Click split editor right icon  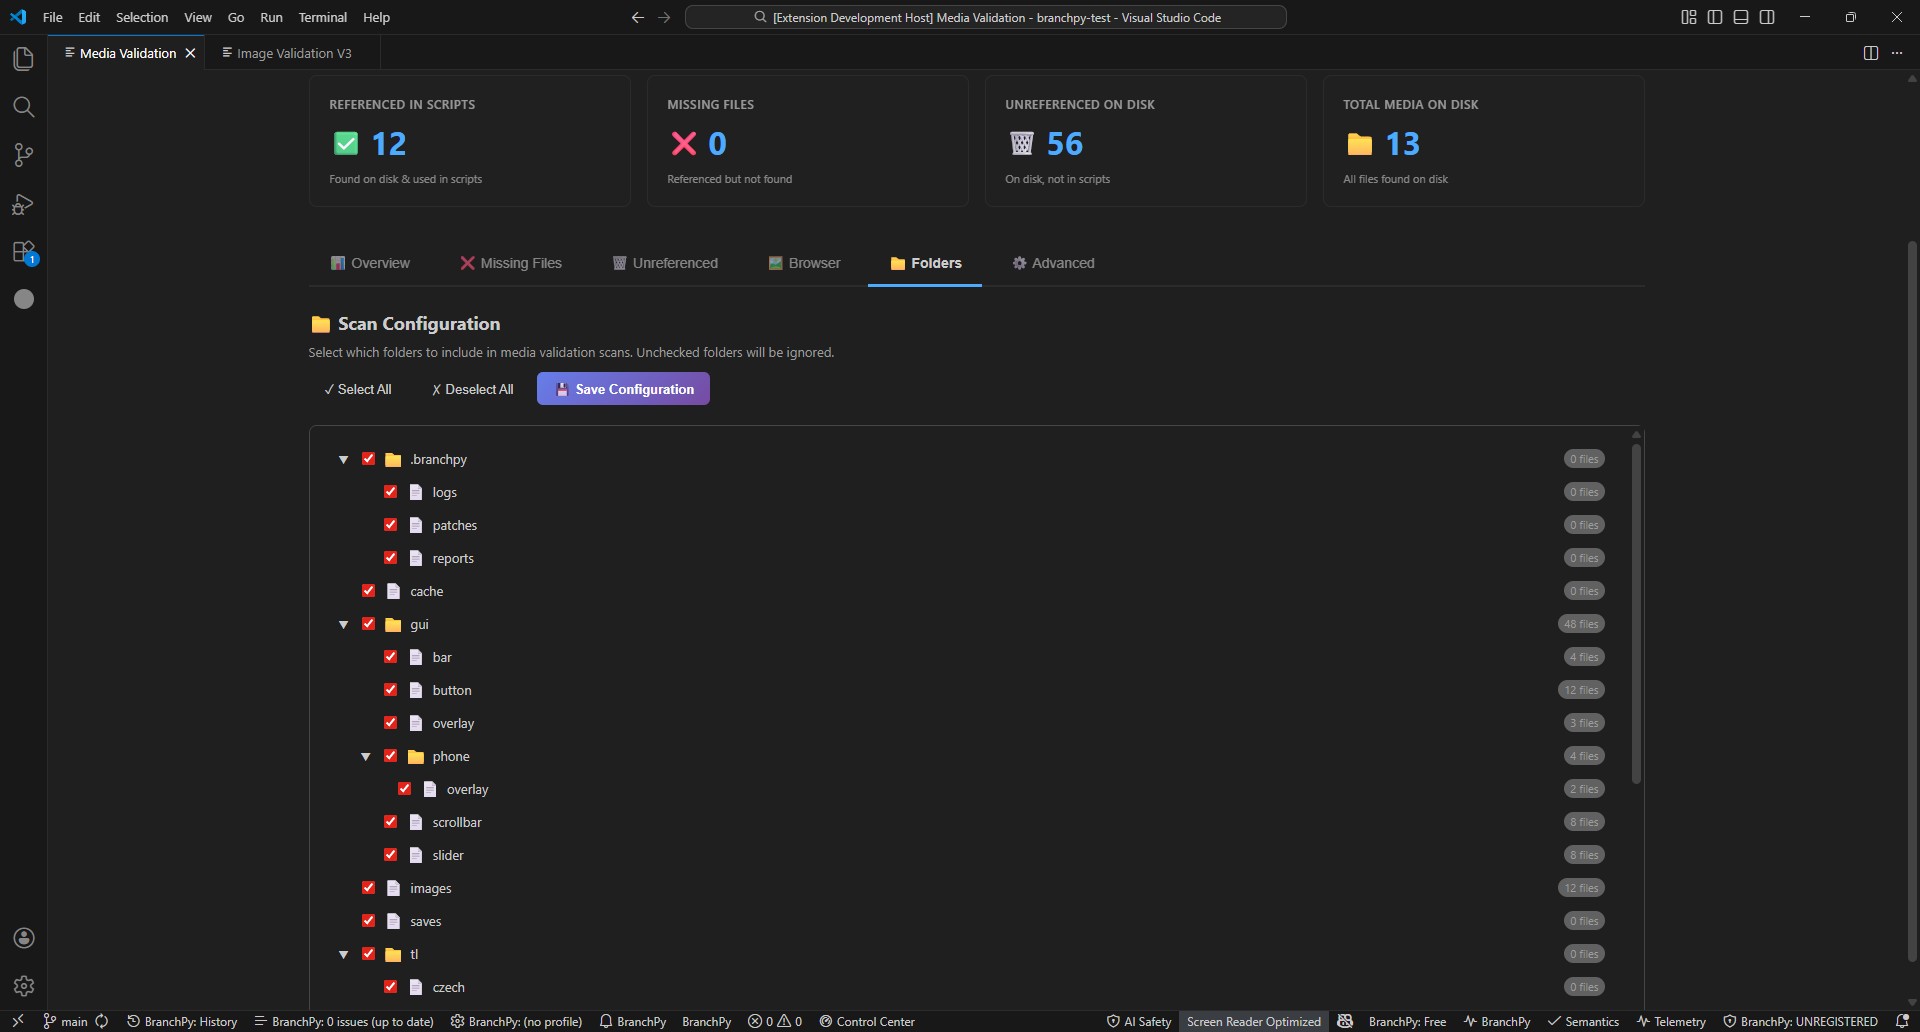[1870, 53]
